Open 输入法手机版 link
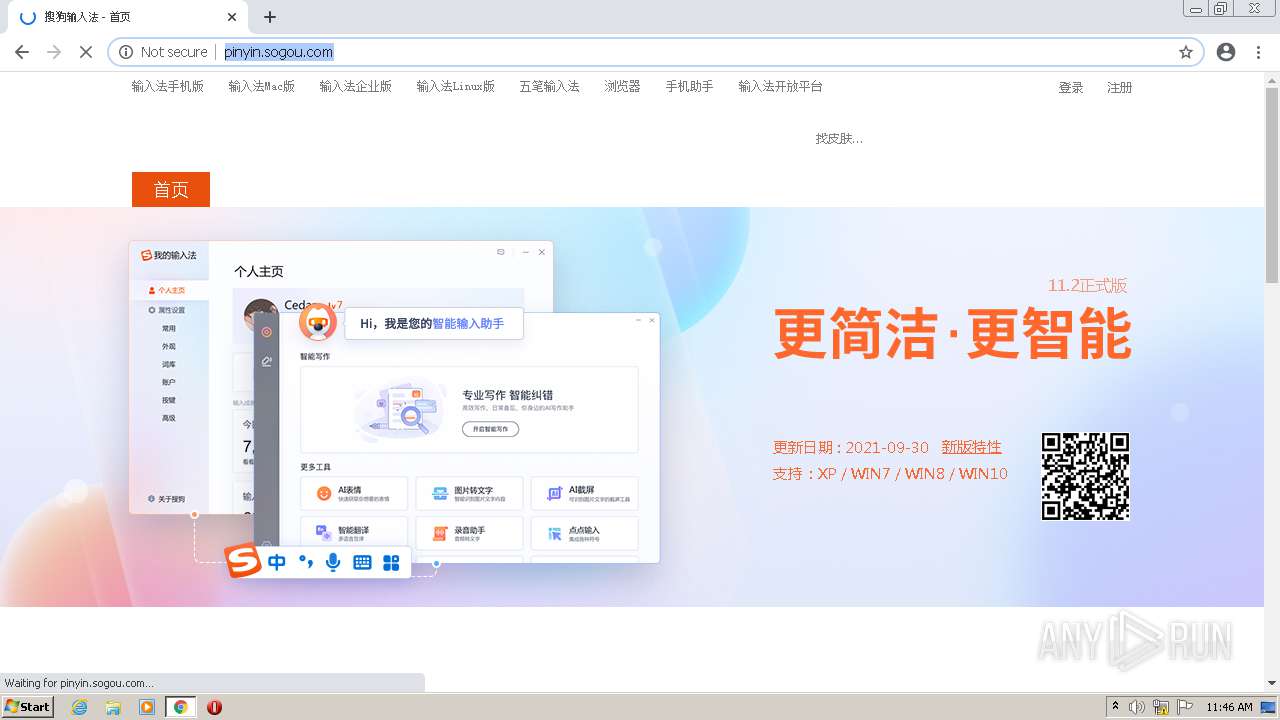Viewport: 1280px width, 720px height. click(168, 87)
